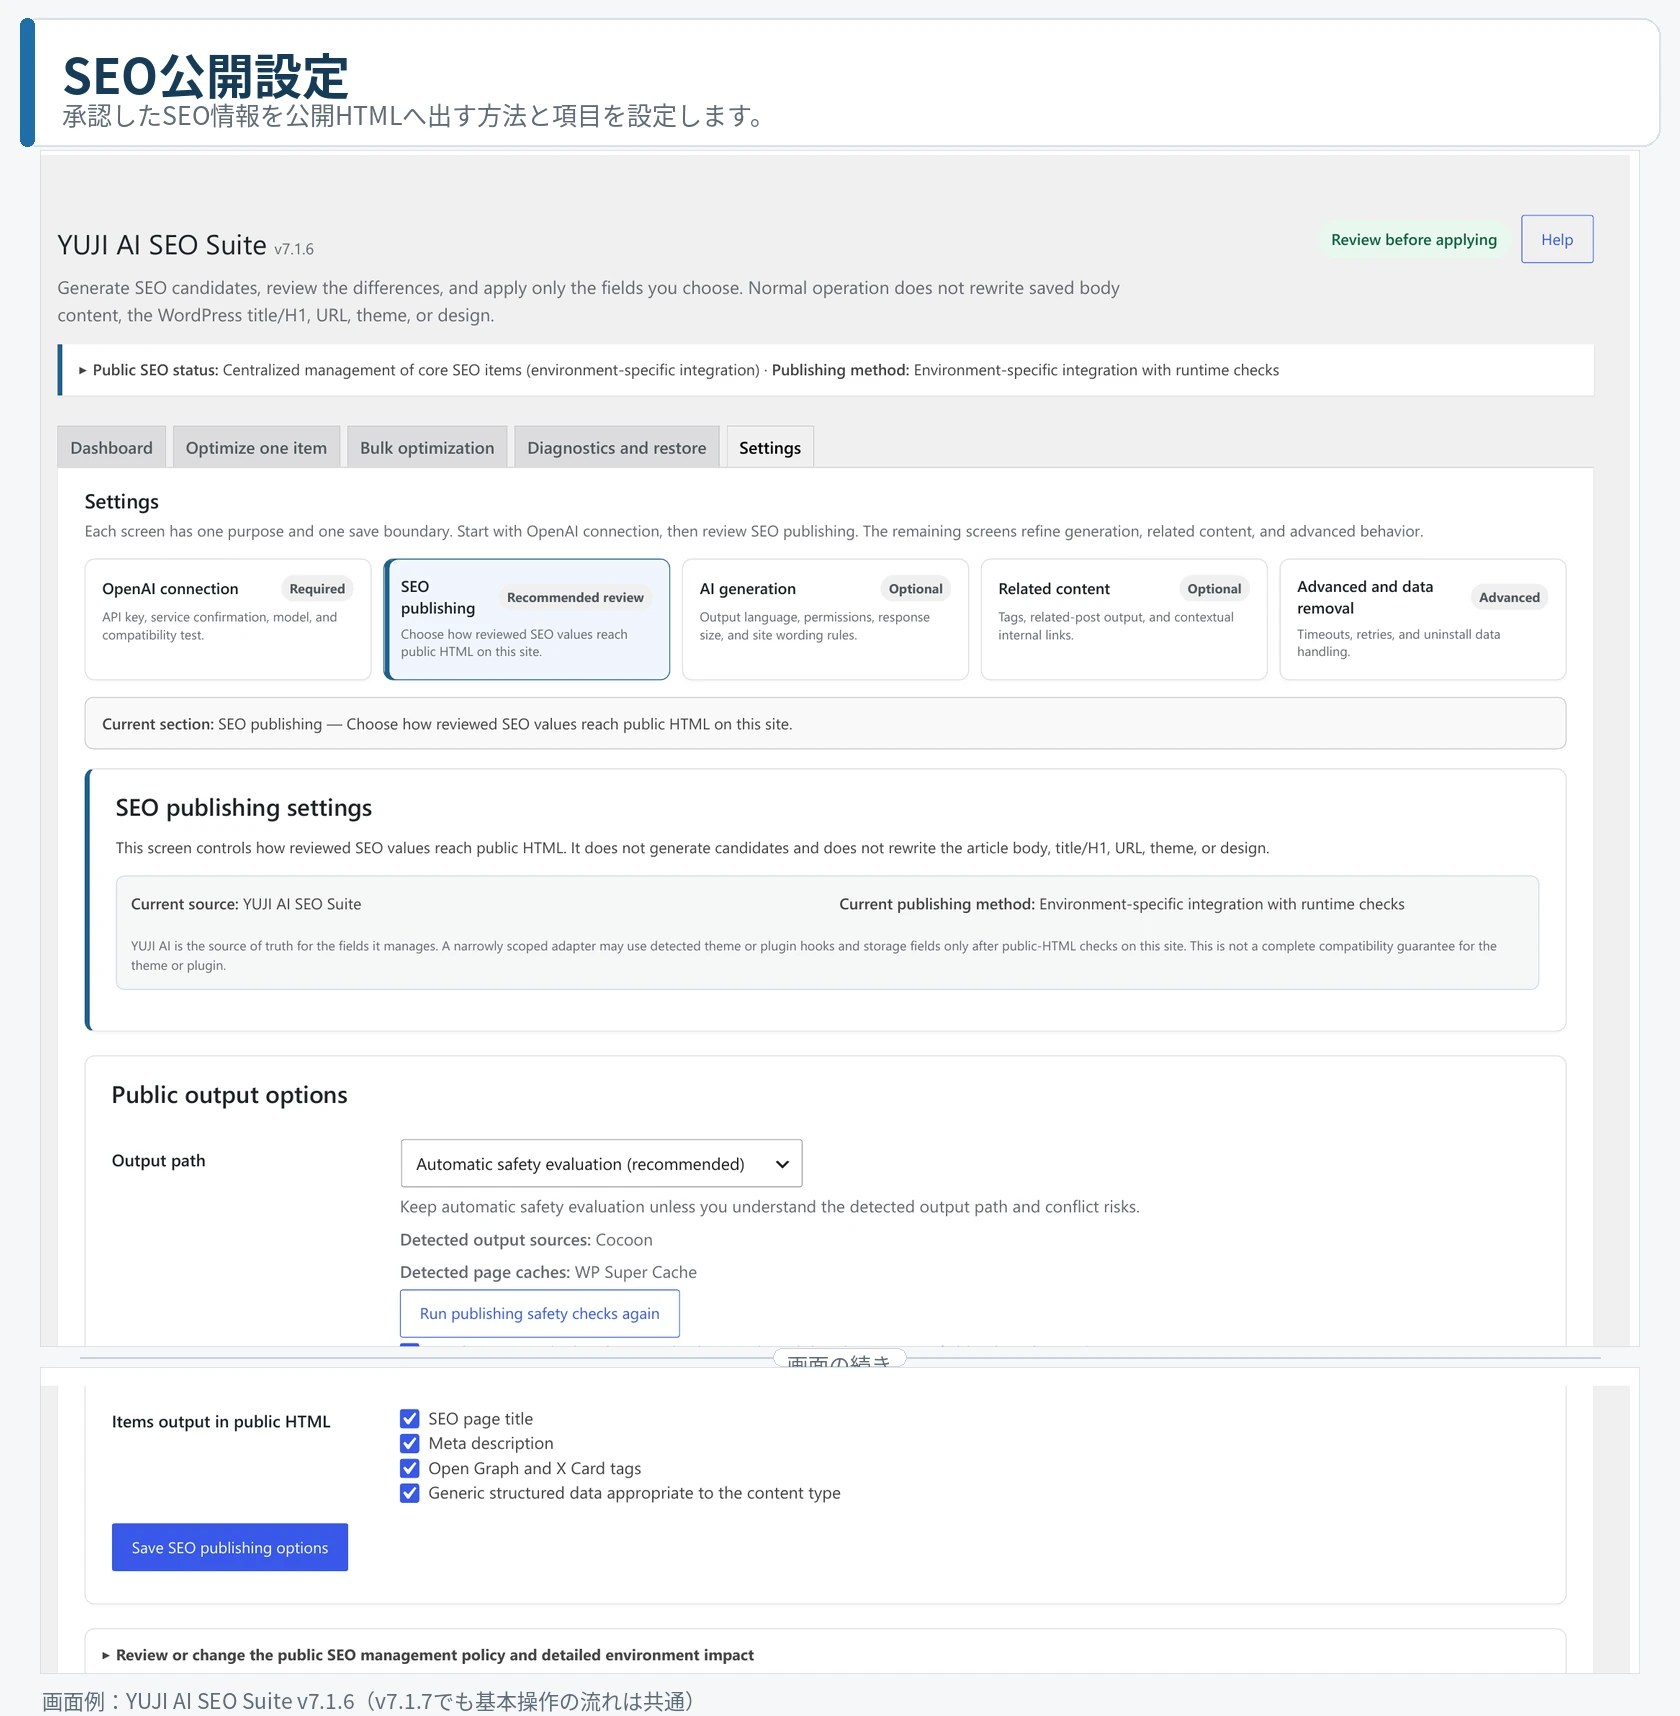Save SEO publishing options
The height and width of the screenshot is (1716, 1680).
pos(230,1547)
